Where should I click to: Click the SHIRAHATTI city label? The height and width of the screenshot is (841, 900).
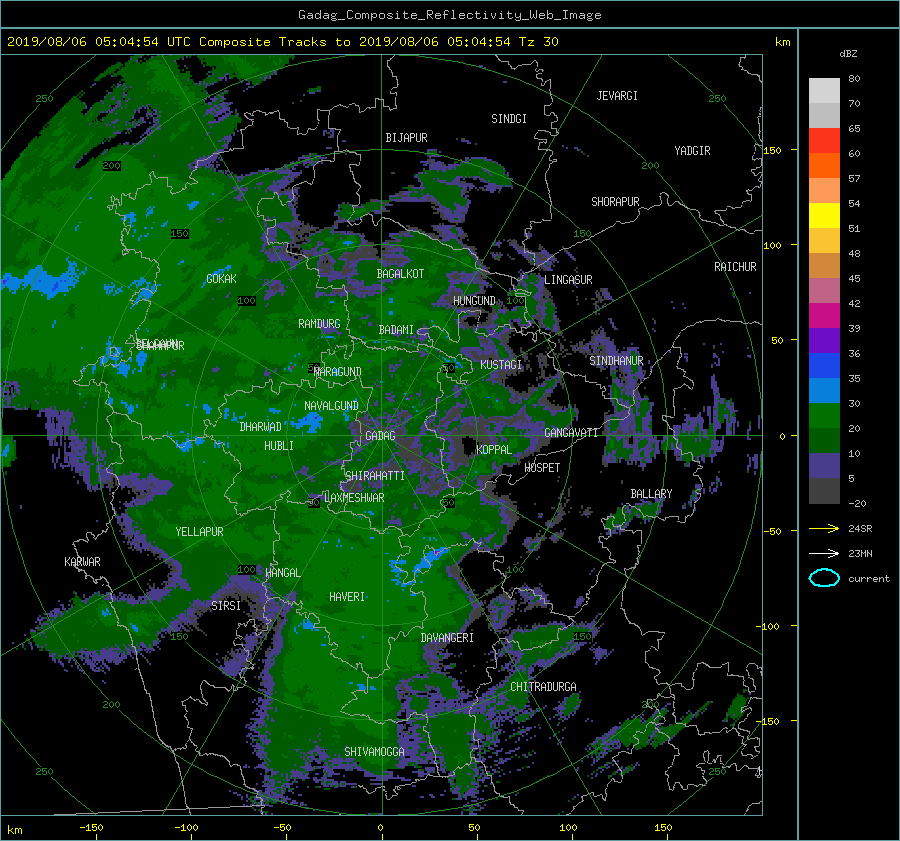tap(375, 476)
